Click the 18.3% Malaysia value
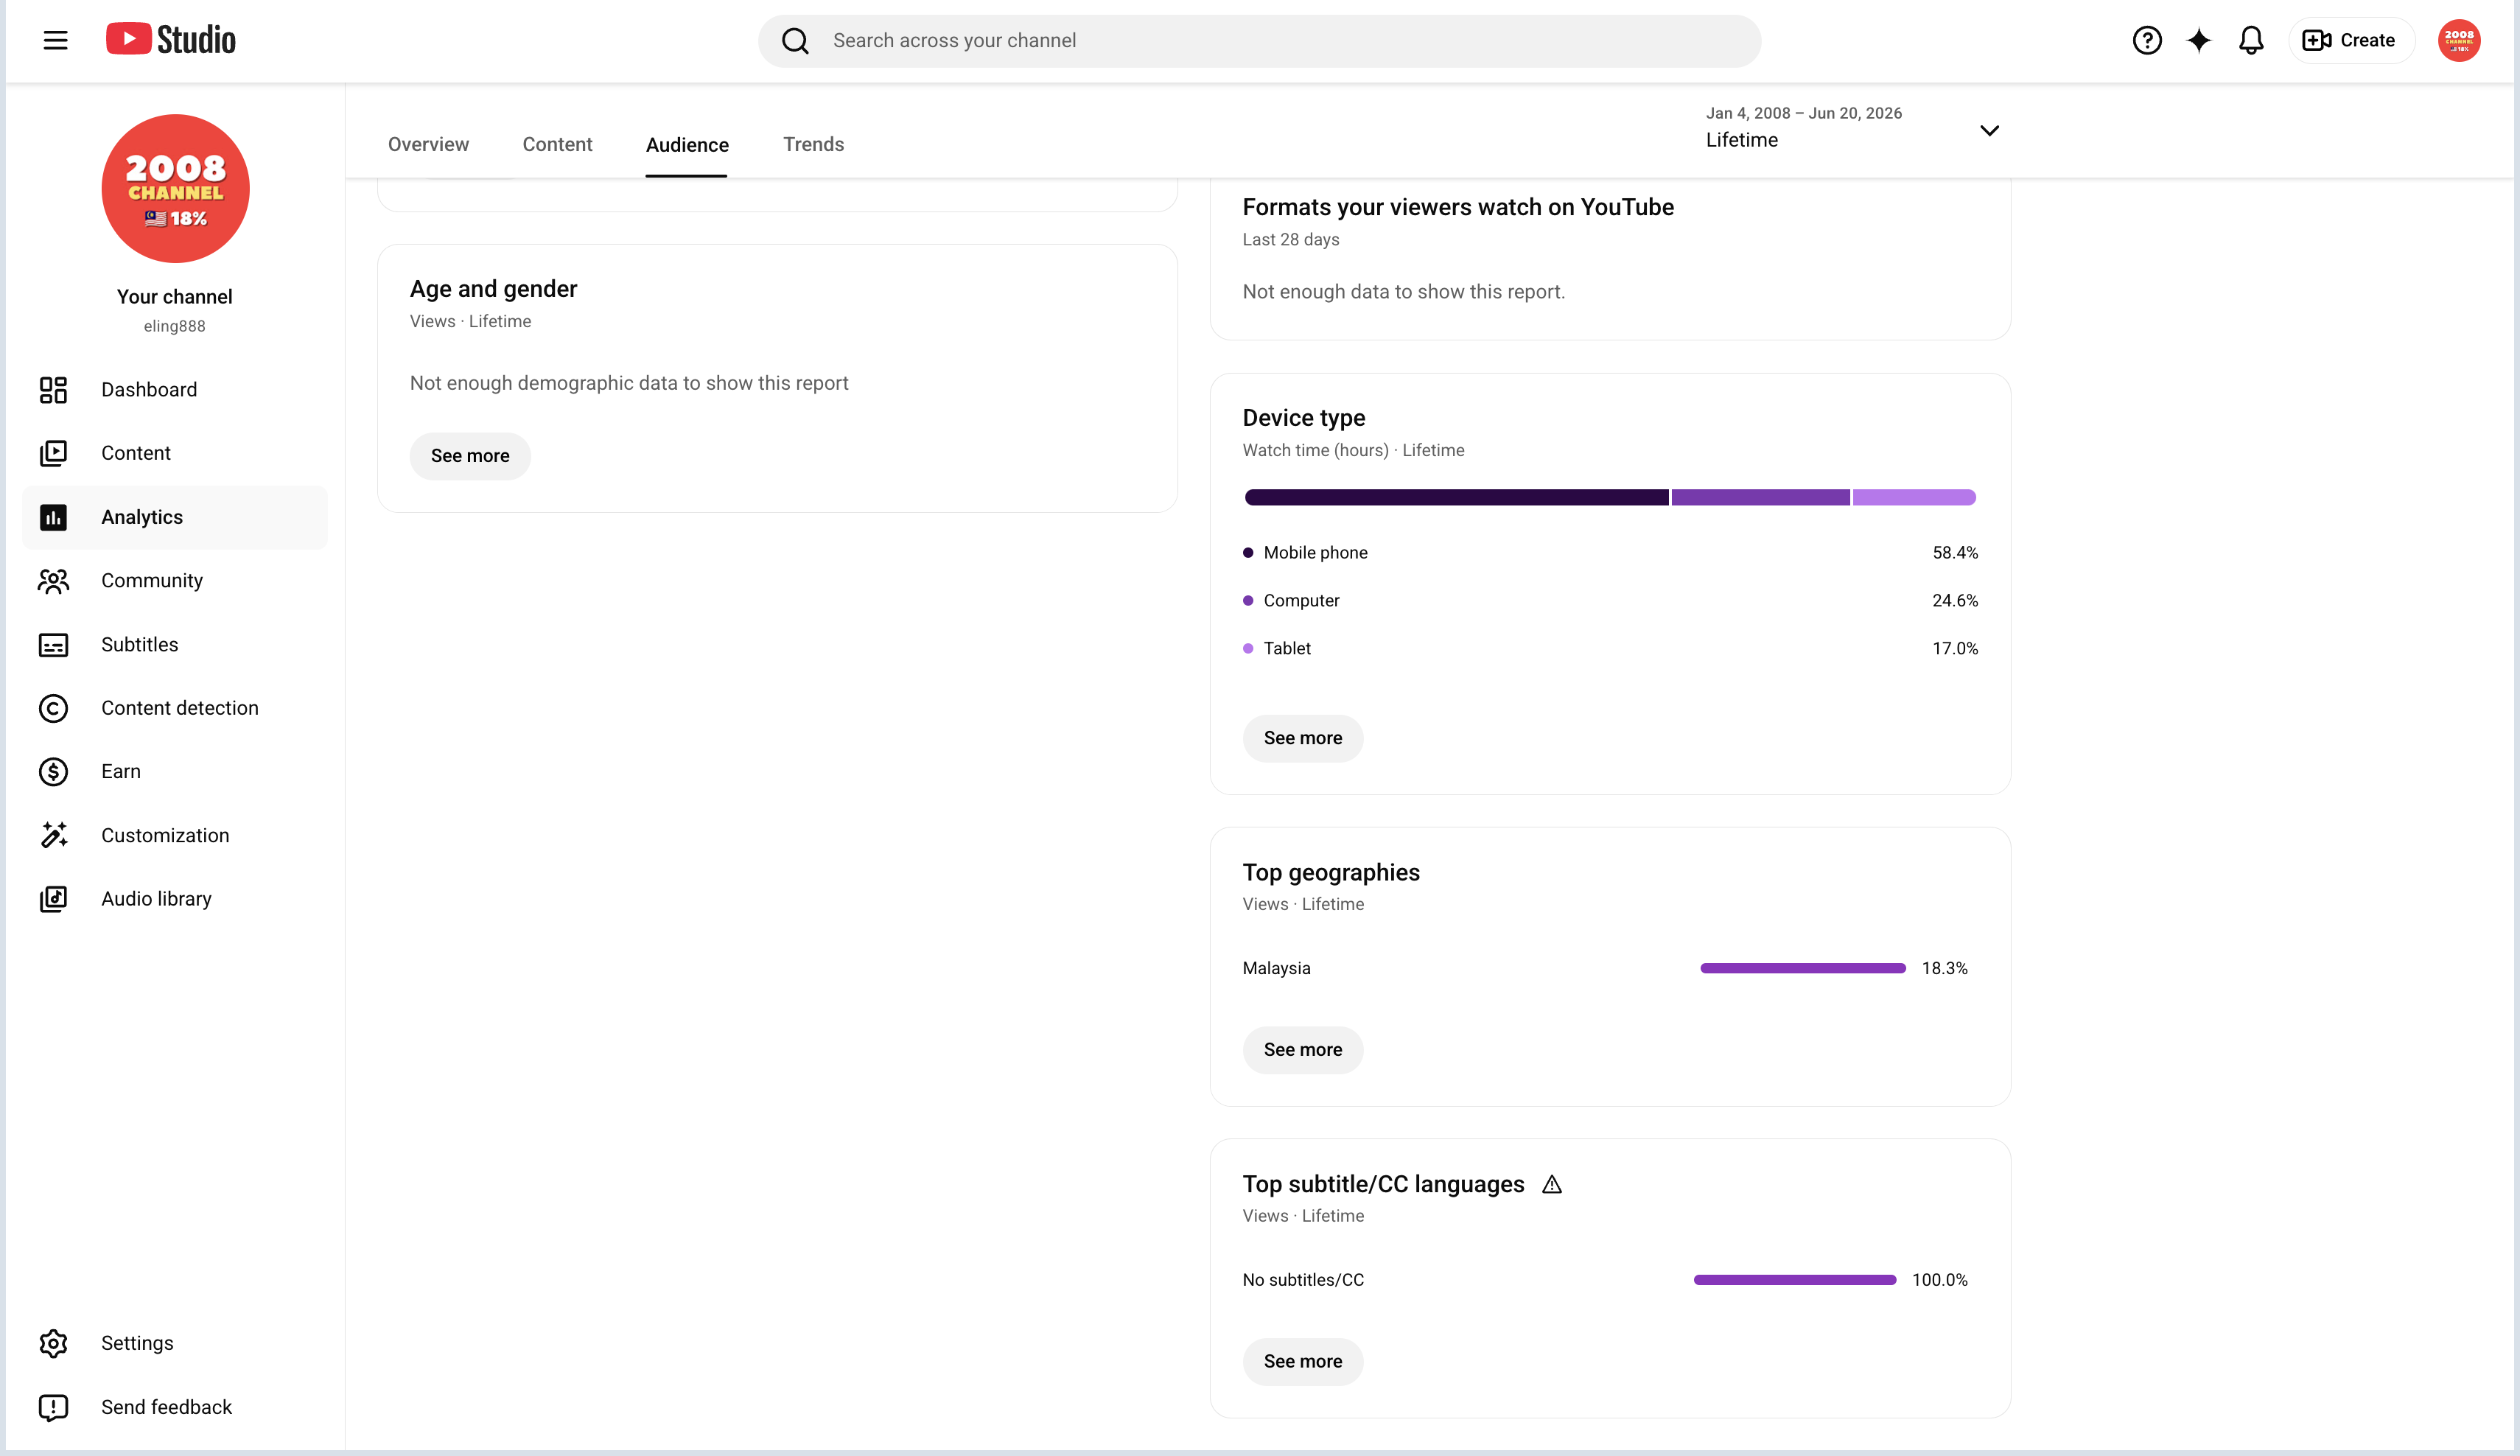 [1944, 968]
